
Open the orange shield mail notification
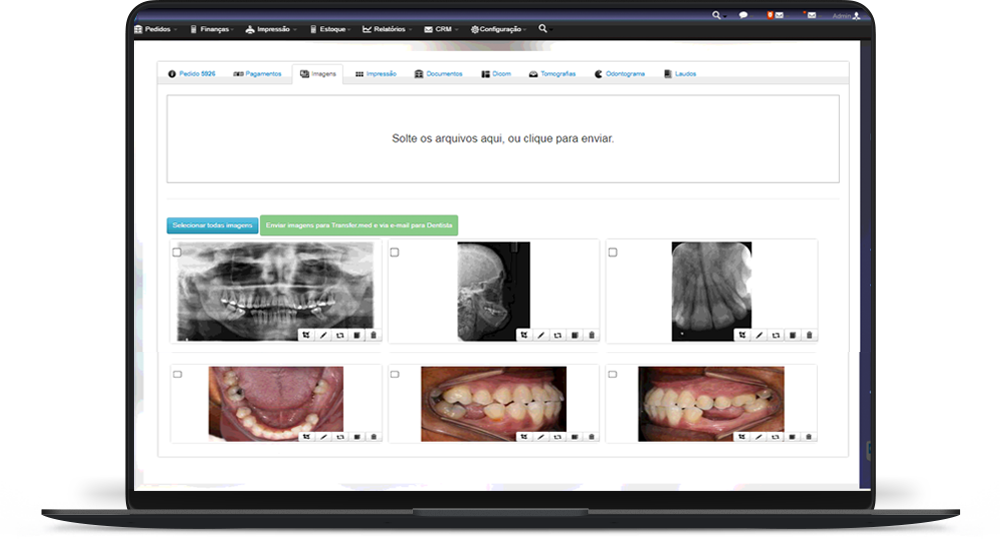click(775, 15)
